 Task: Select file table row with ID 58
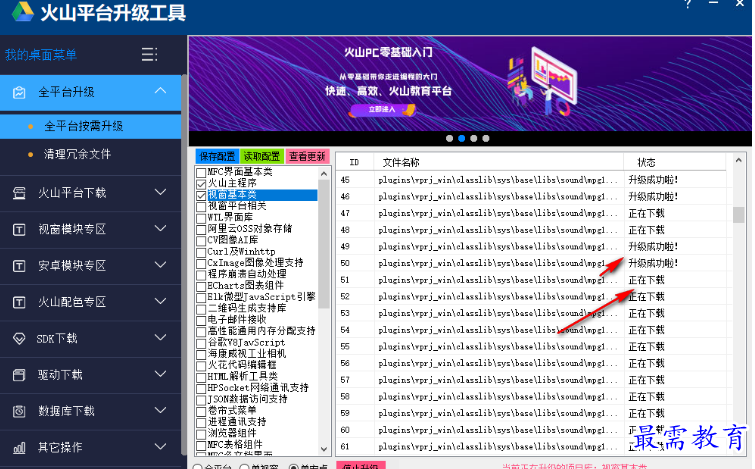click(x=531, y=397)
